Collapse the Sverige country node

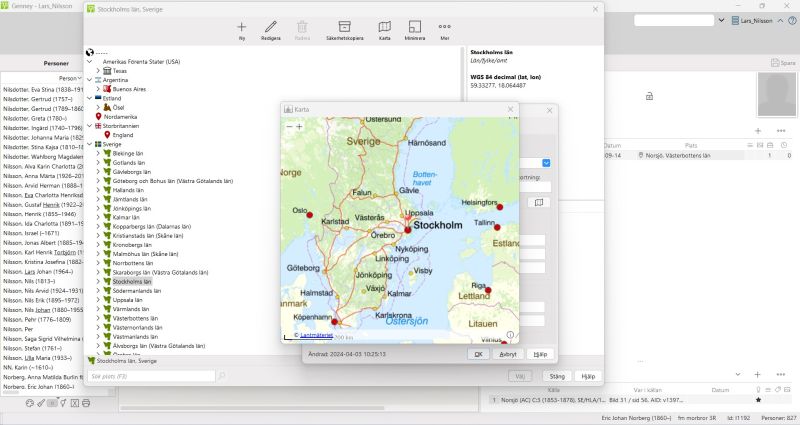point(90,144)
